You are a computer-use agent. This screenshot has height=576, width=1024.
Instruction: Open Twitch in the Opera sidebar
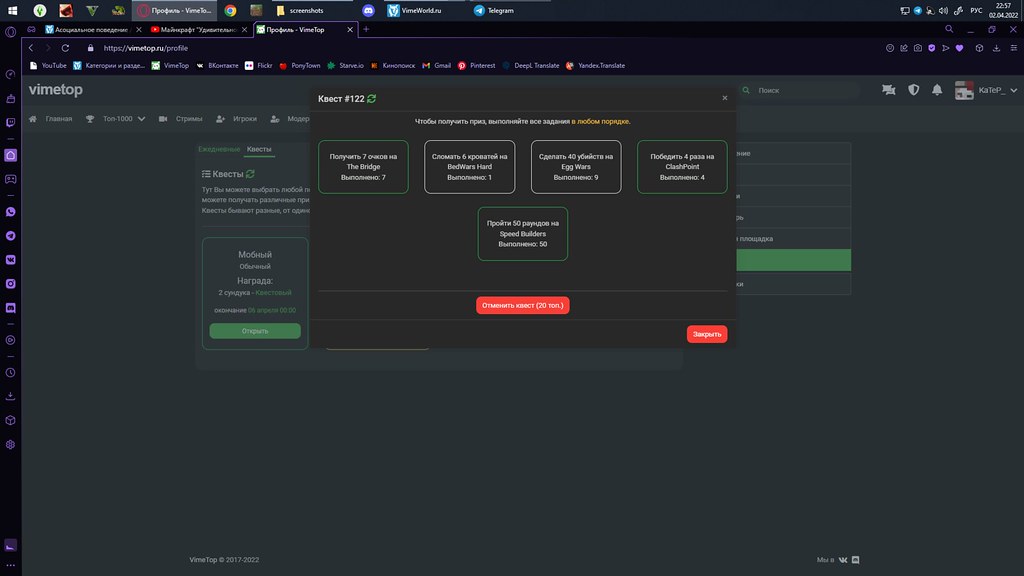(10, 123)
